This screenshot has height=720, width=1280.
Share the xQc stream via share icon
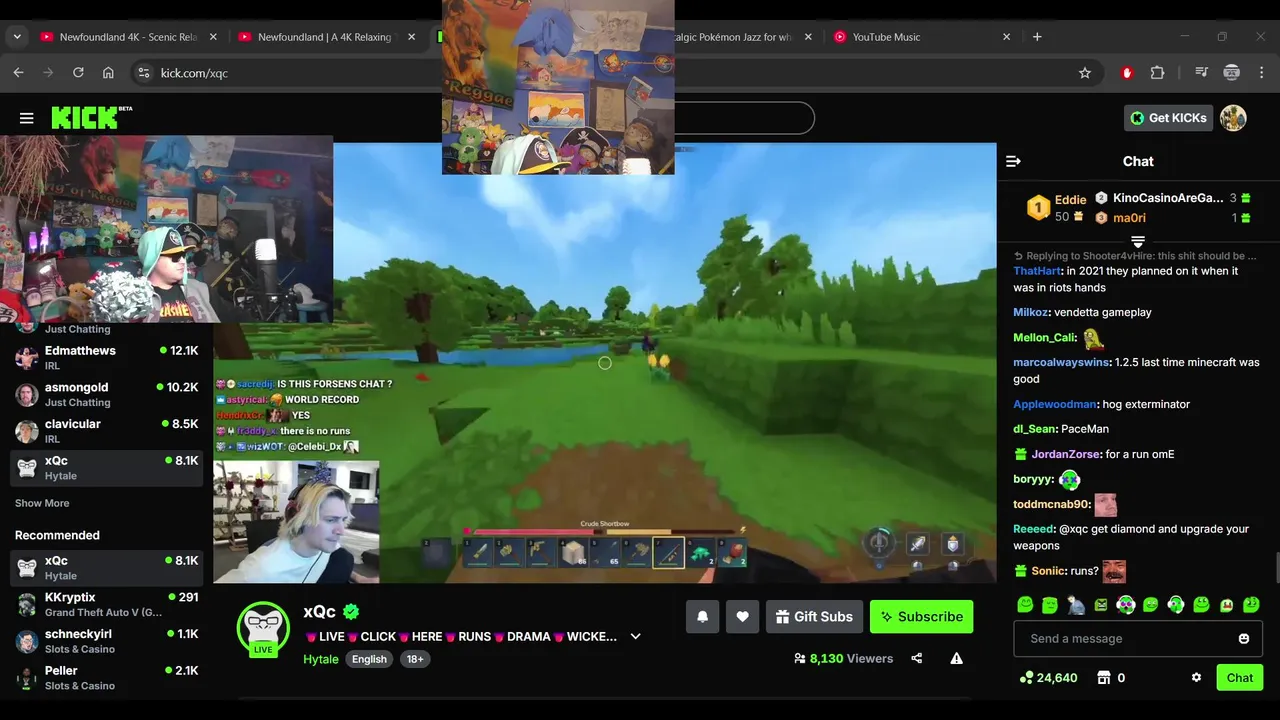click(x=917, y=658)
